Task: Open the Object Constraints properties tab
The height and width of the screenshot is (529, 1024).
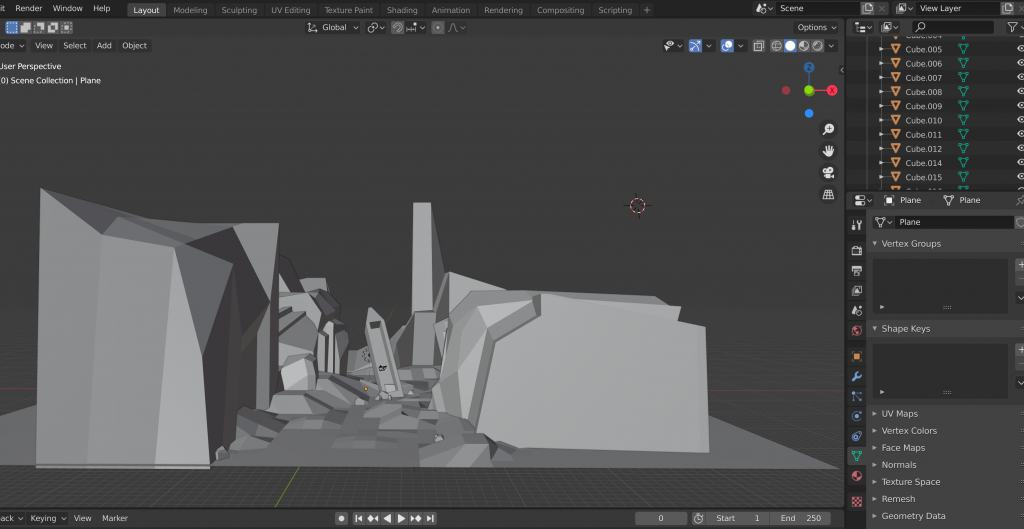Action: [x=857, y=436]
